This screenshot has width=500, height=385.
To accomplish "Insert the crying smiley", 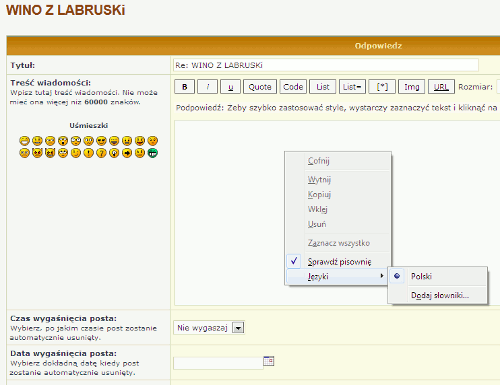I will (24, 153).
